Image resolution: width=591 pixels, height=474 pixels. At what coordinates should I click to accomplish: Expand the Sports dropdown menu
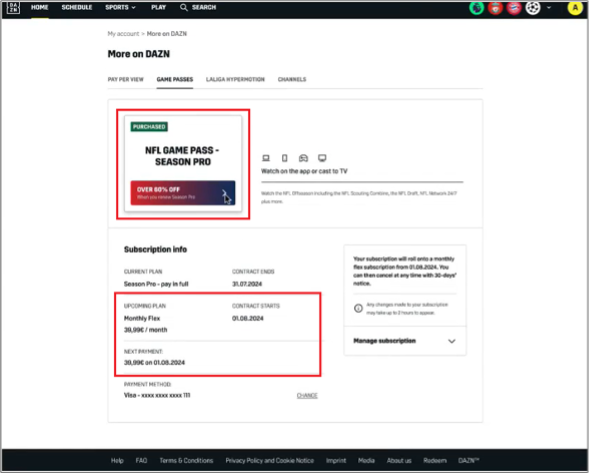[x=121, y=8]
